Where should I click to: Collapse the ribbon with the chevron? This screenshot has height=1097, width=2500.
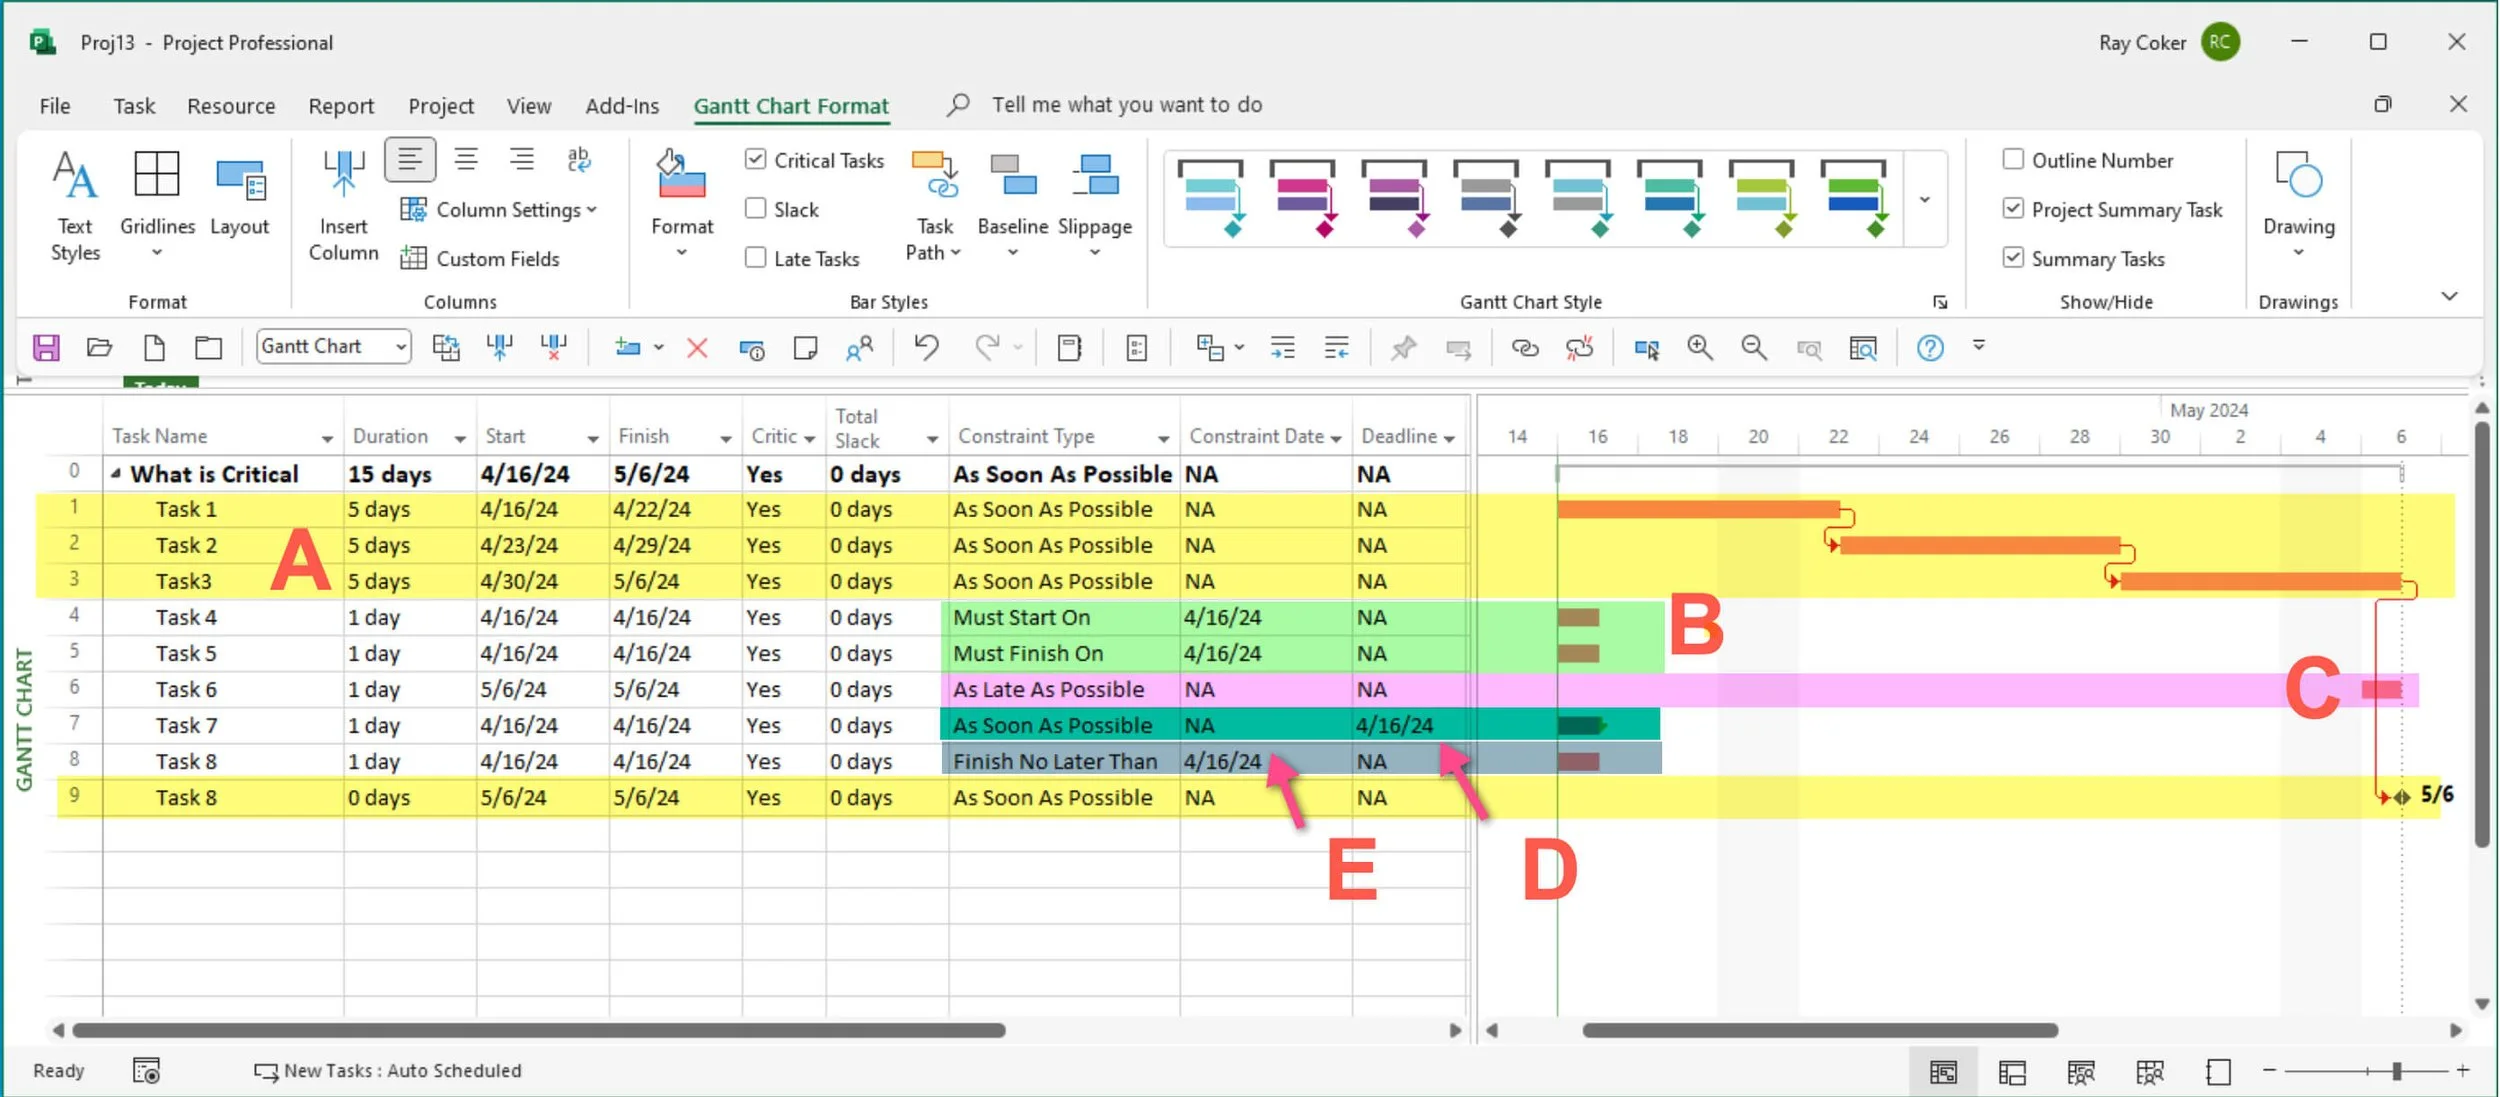(x=2449, y=297)
